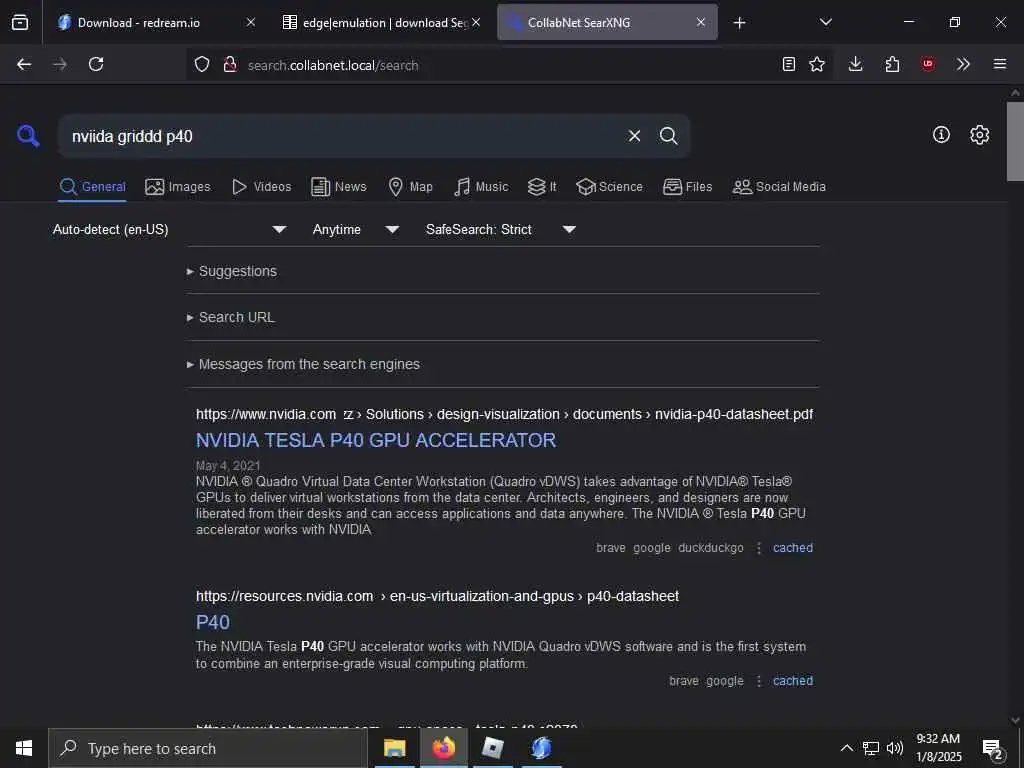List all tabs dropdown arrow
1024x768 pixels.
tap(825, 22)
